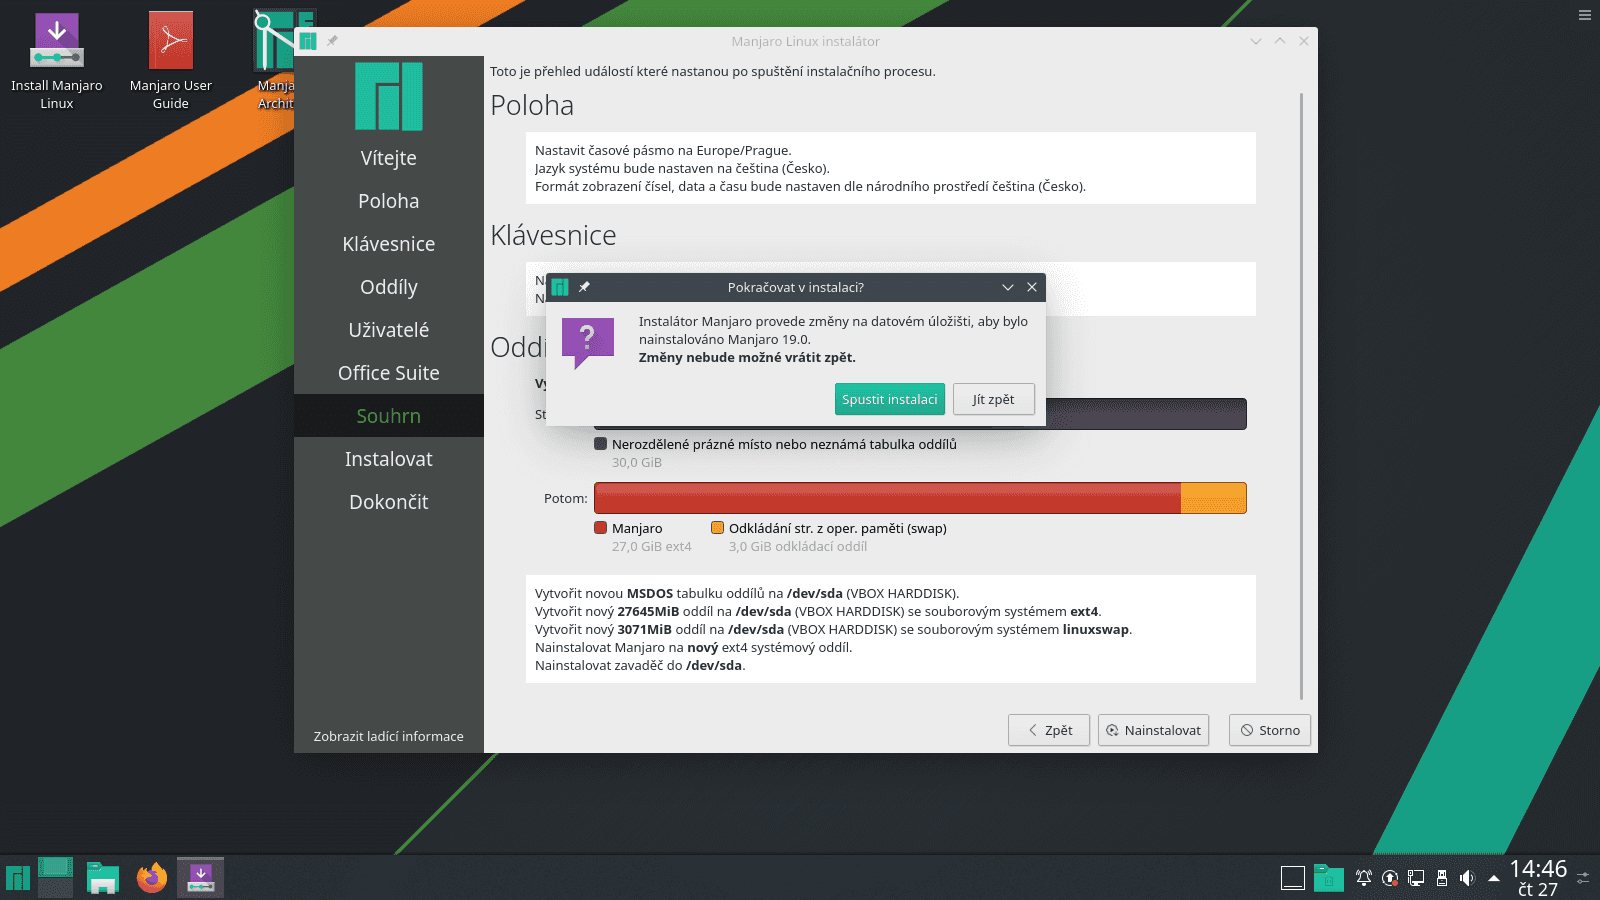The width and height of the screenshot is (1600, 900).
Task: Toggle the pin on the installer titlebar
Action: coord(331,41)
